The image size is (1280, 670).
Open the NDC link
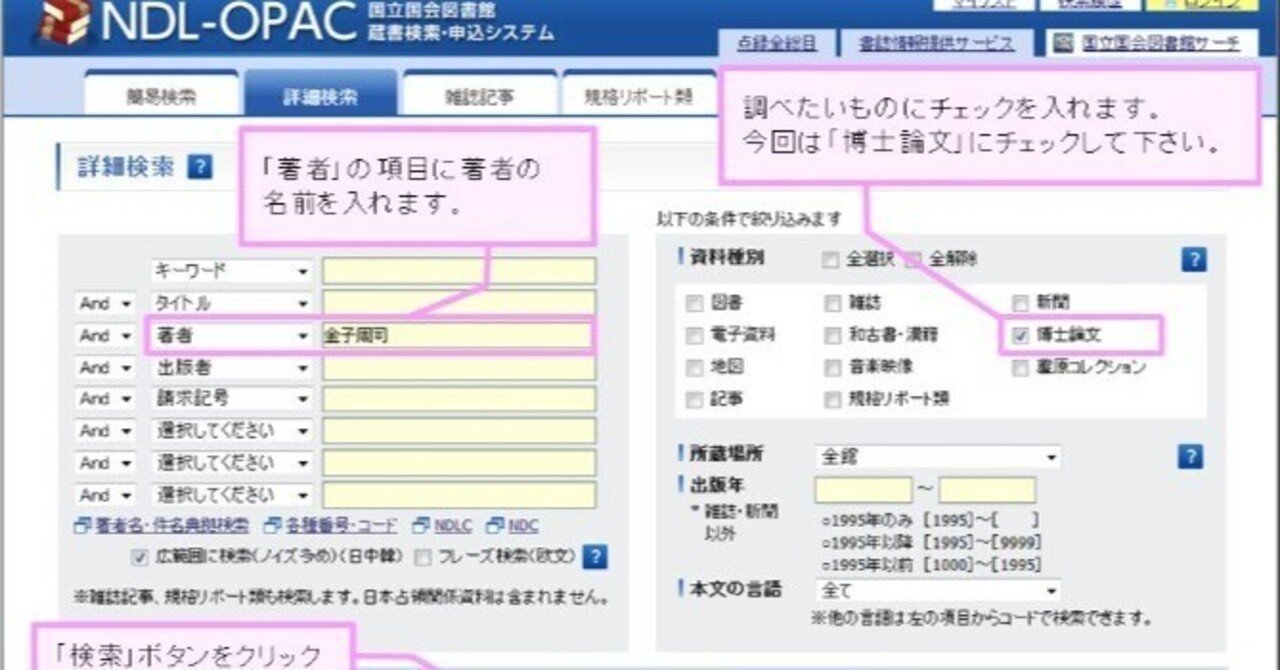point(526,524)
